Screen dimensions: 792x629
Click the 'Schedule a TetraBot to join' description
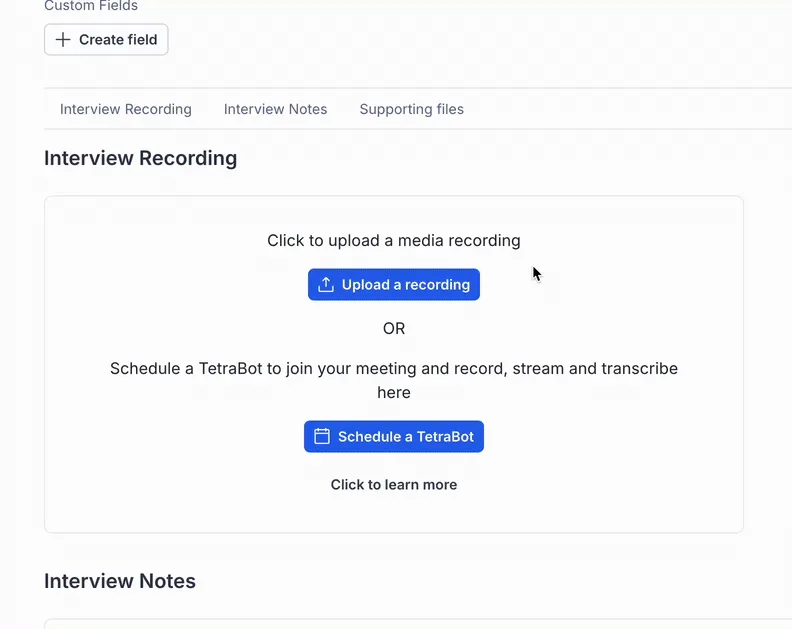pos(394,380)
